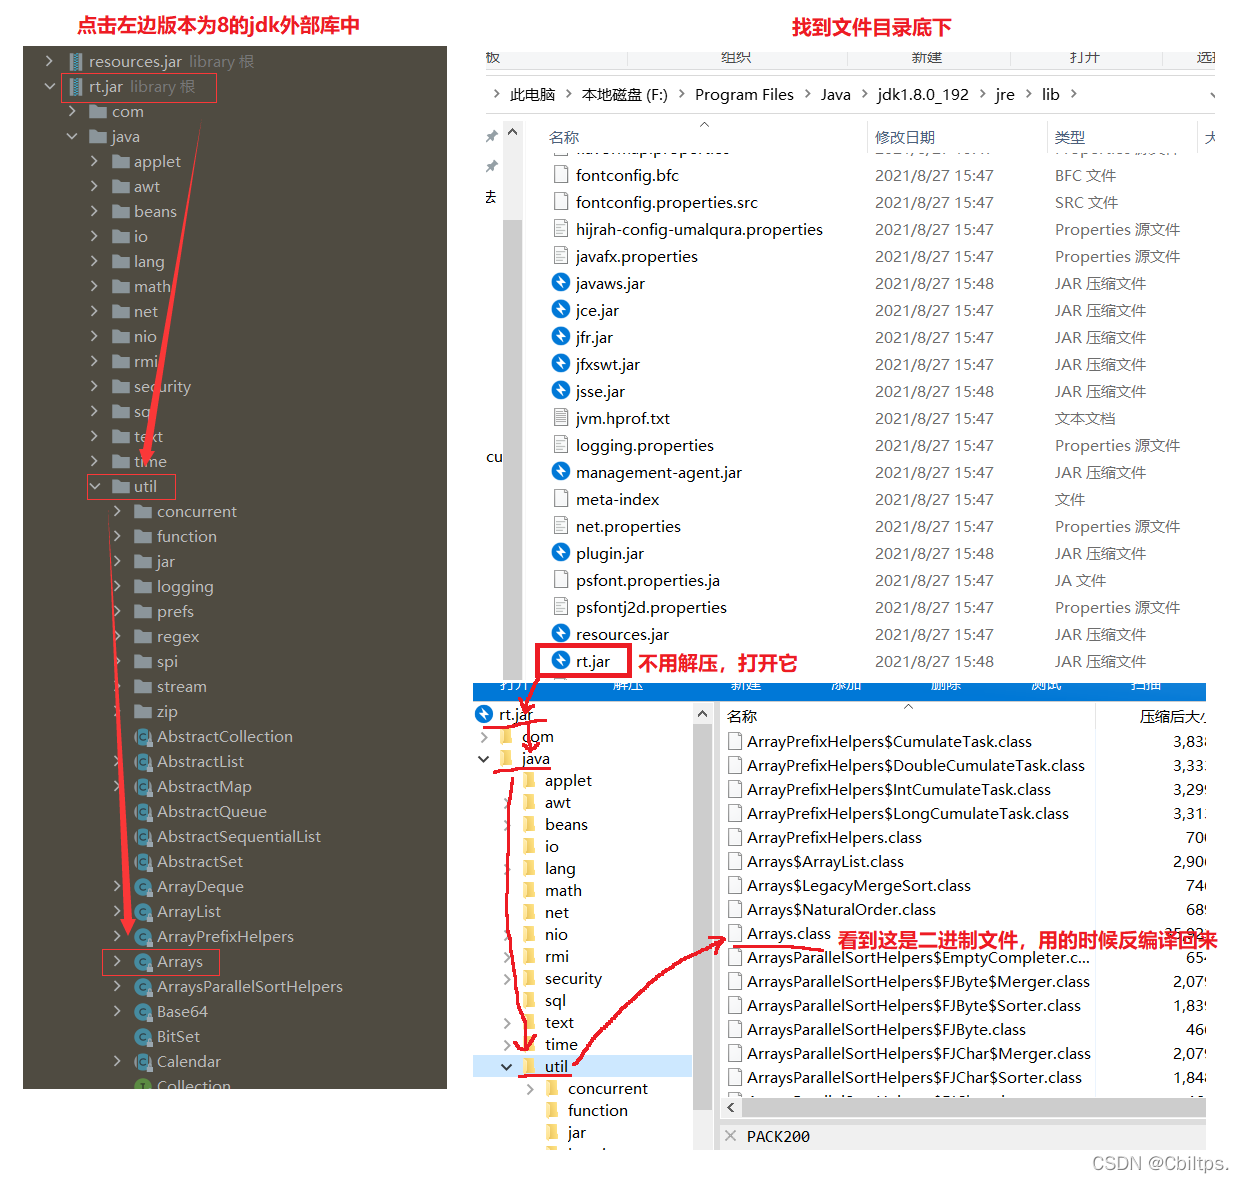Expand the com folder in archive tree
The height and width of the screenshot is (1183, 1244).
(x=484, y=737)
